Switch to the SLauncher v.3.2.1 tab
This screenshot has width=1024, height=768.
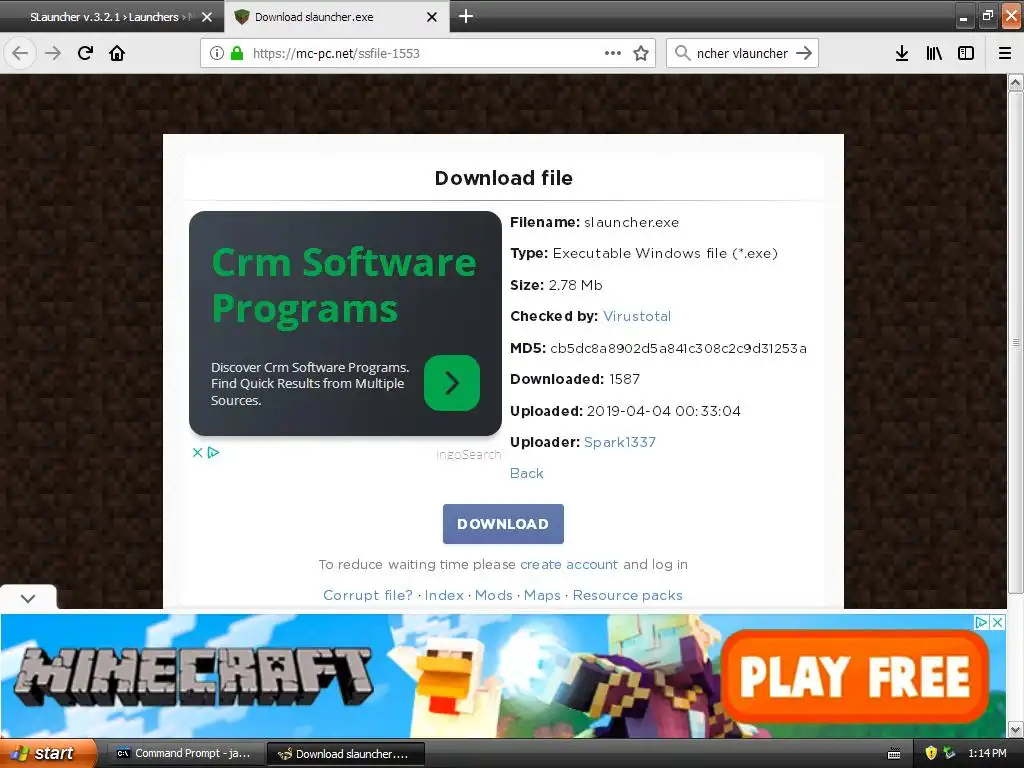pos(112,17)
